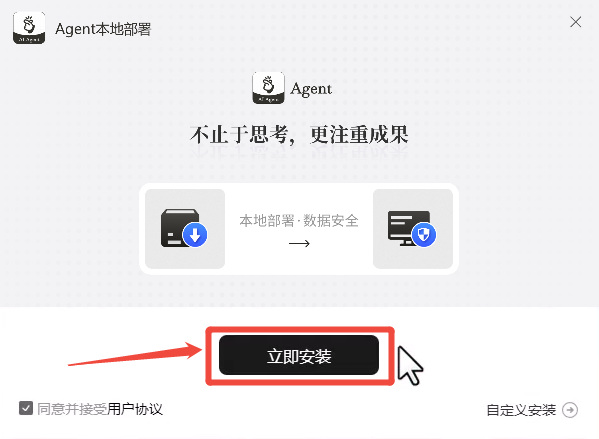Viewport: 599px width, 439px height.
Task: Select the right gray security tile
Action: click(x=413, y=228)
